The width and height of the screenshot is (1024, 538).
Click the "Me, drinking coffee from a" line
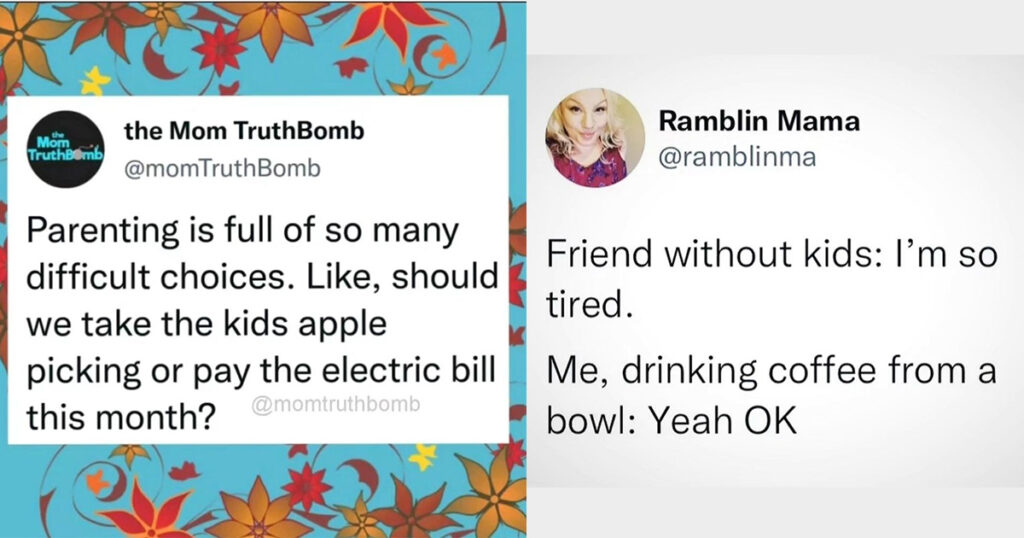(x=771, y=371)
